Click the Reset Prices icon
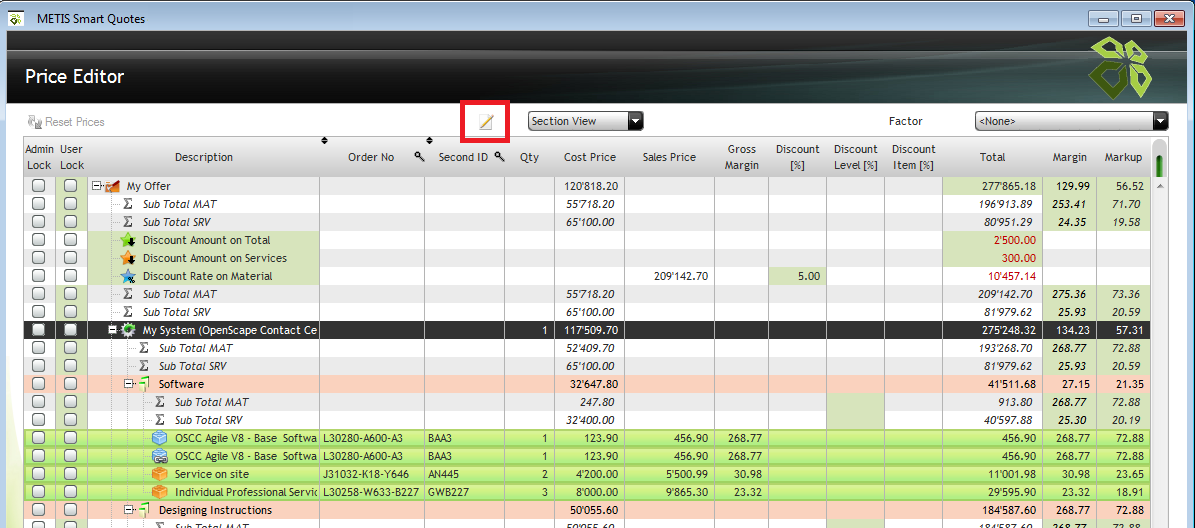The image size is (1195, 528). pos(35,121)
